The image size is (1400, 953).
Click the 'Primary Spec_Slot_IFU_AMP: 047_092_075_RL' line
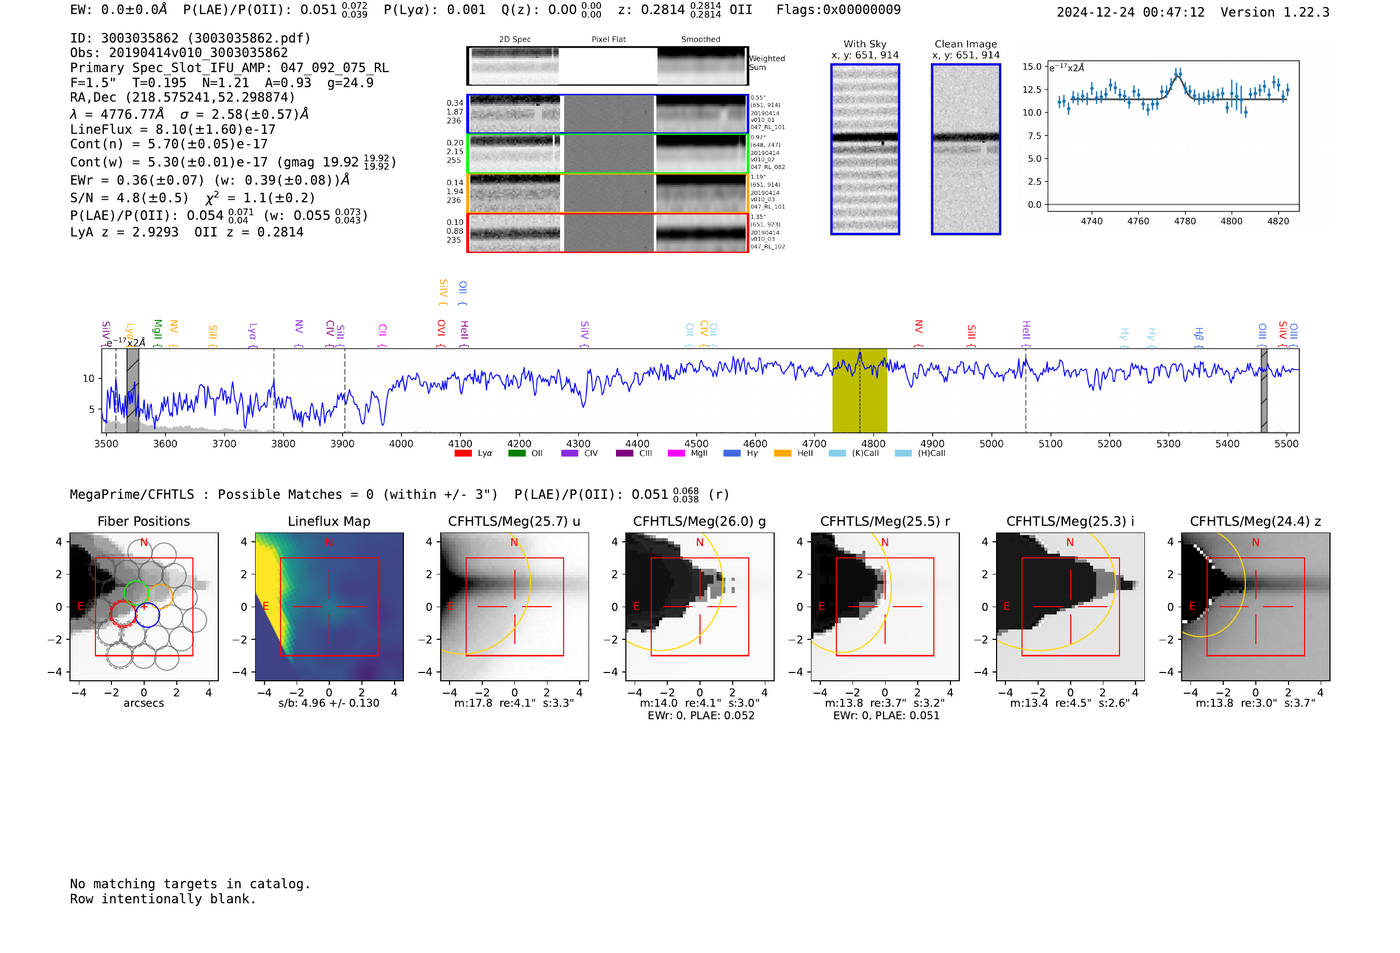tap(229, 68)
